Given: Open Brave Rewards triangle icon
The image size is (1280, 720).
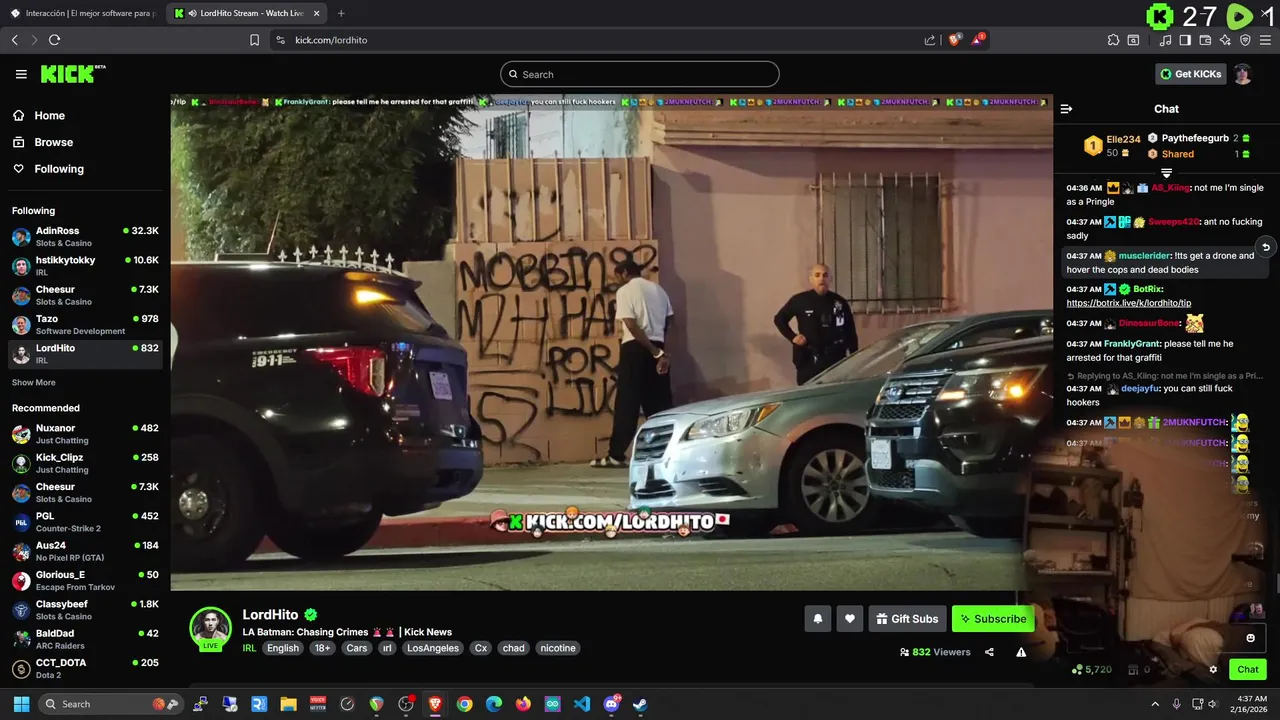Looking at the screenshot, I should click(977, 40).
